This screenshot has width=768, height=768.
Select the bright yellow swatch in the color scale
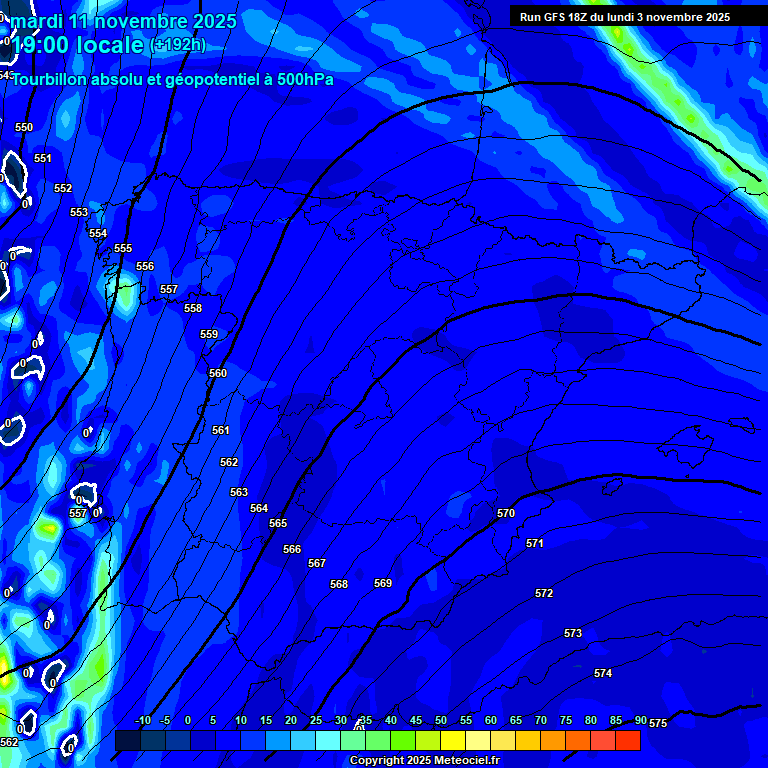452,741
